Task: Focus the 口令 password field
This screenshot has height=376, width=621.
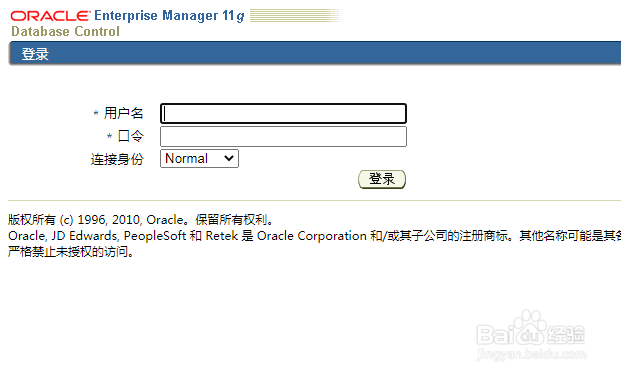Action: point(283,137)
